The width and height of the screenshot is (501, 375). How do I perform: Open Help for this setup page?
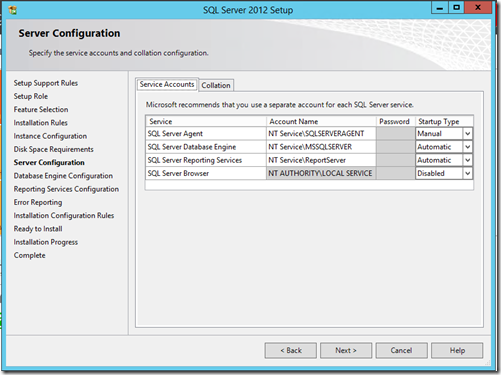tap(457, 350)
